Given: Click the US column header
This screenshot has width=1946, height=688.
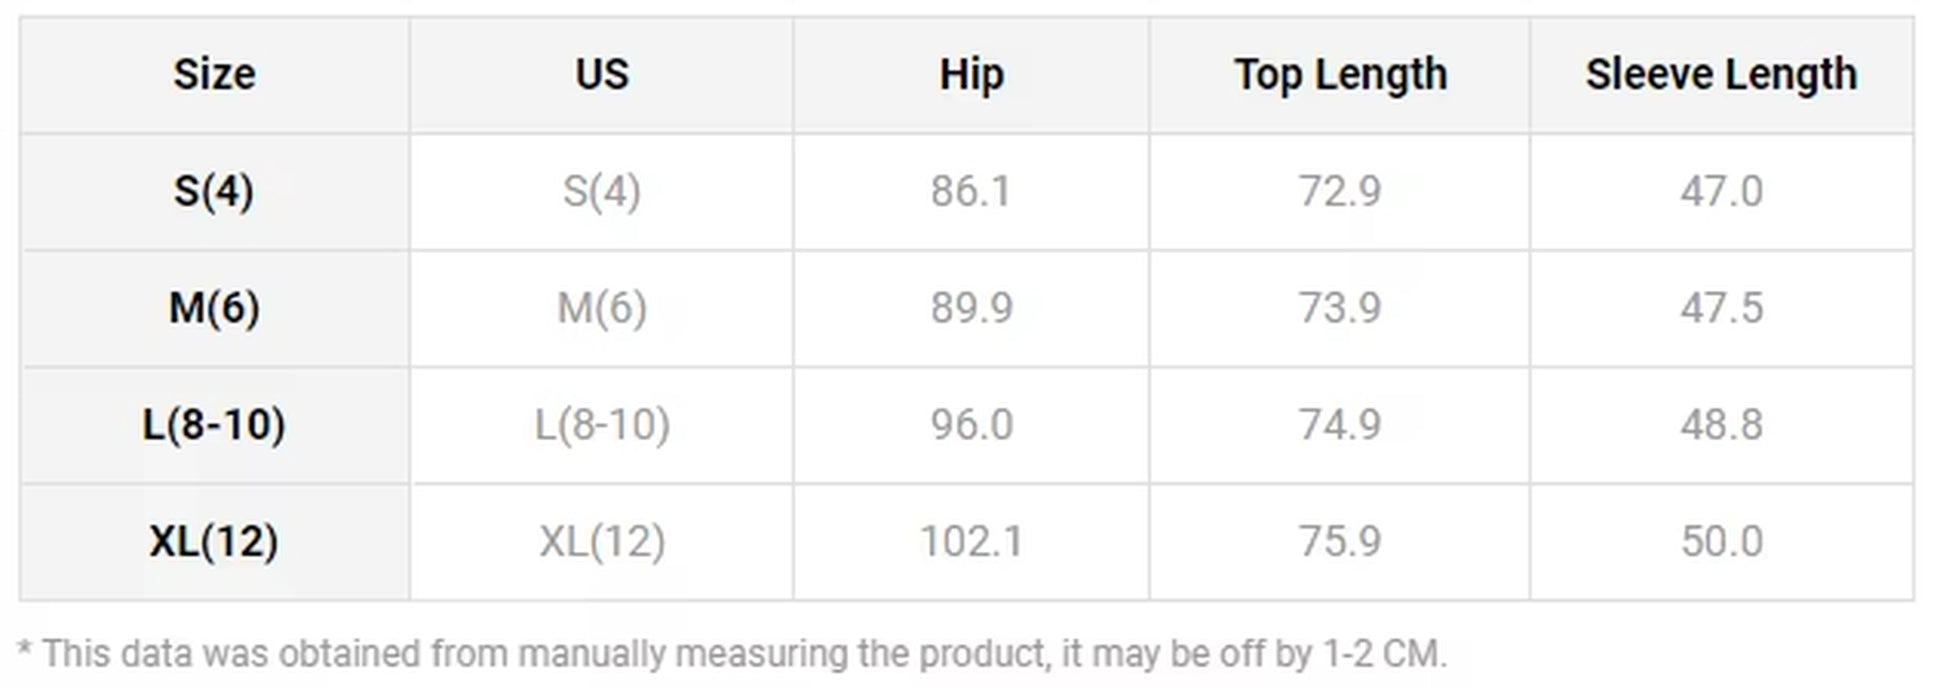Looking at the screenshot, I should pos(601,74).
